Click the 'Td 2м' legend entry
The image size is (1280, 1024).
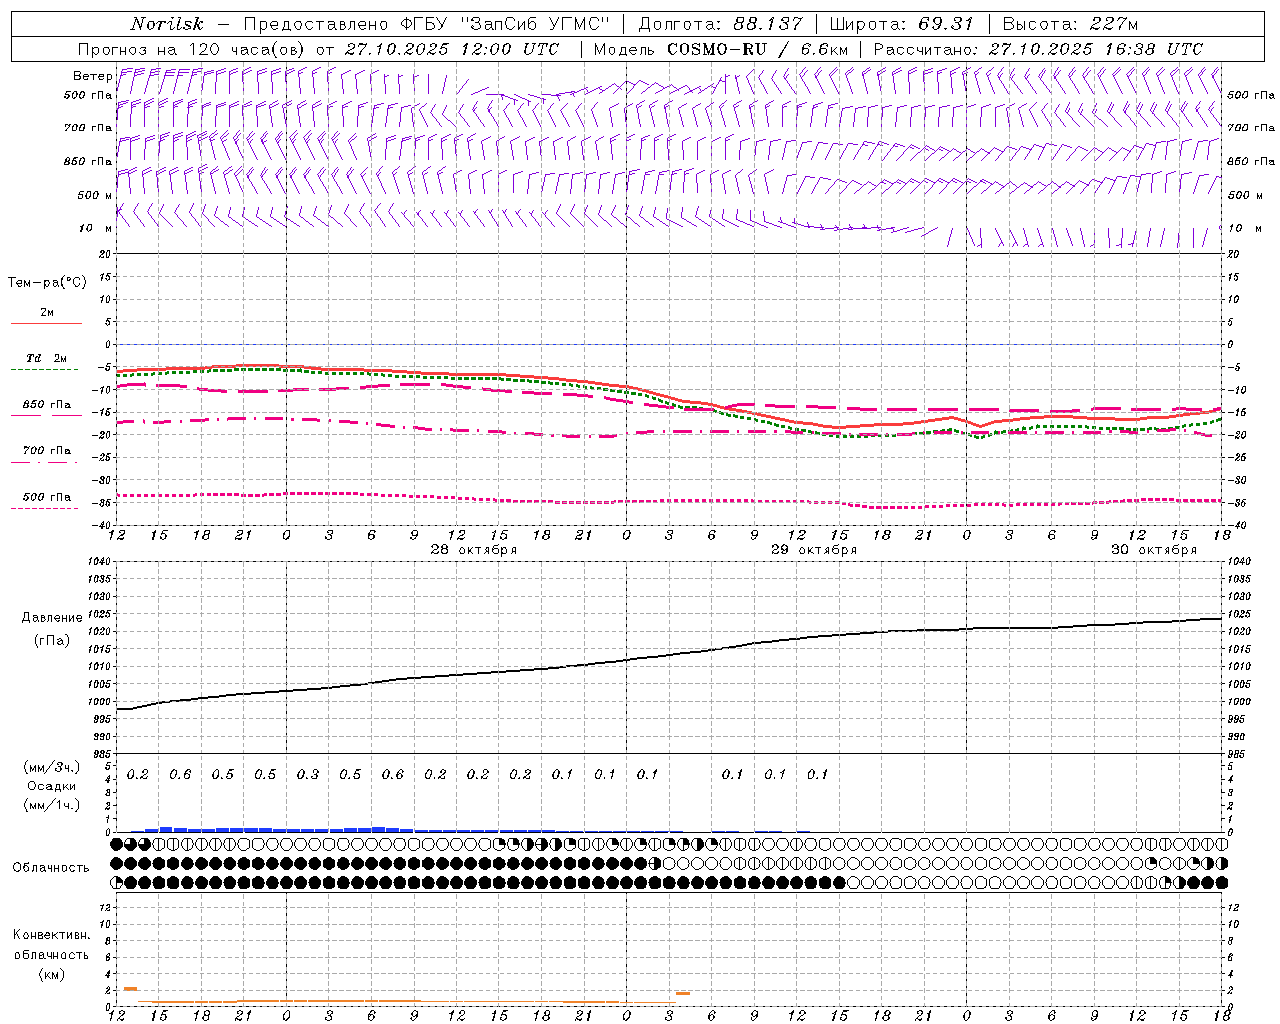click(47, 358)
